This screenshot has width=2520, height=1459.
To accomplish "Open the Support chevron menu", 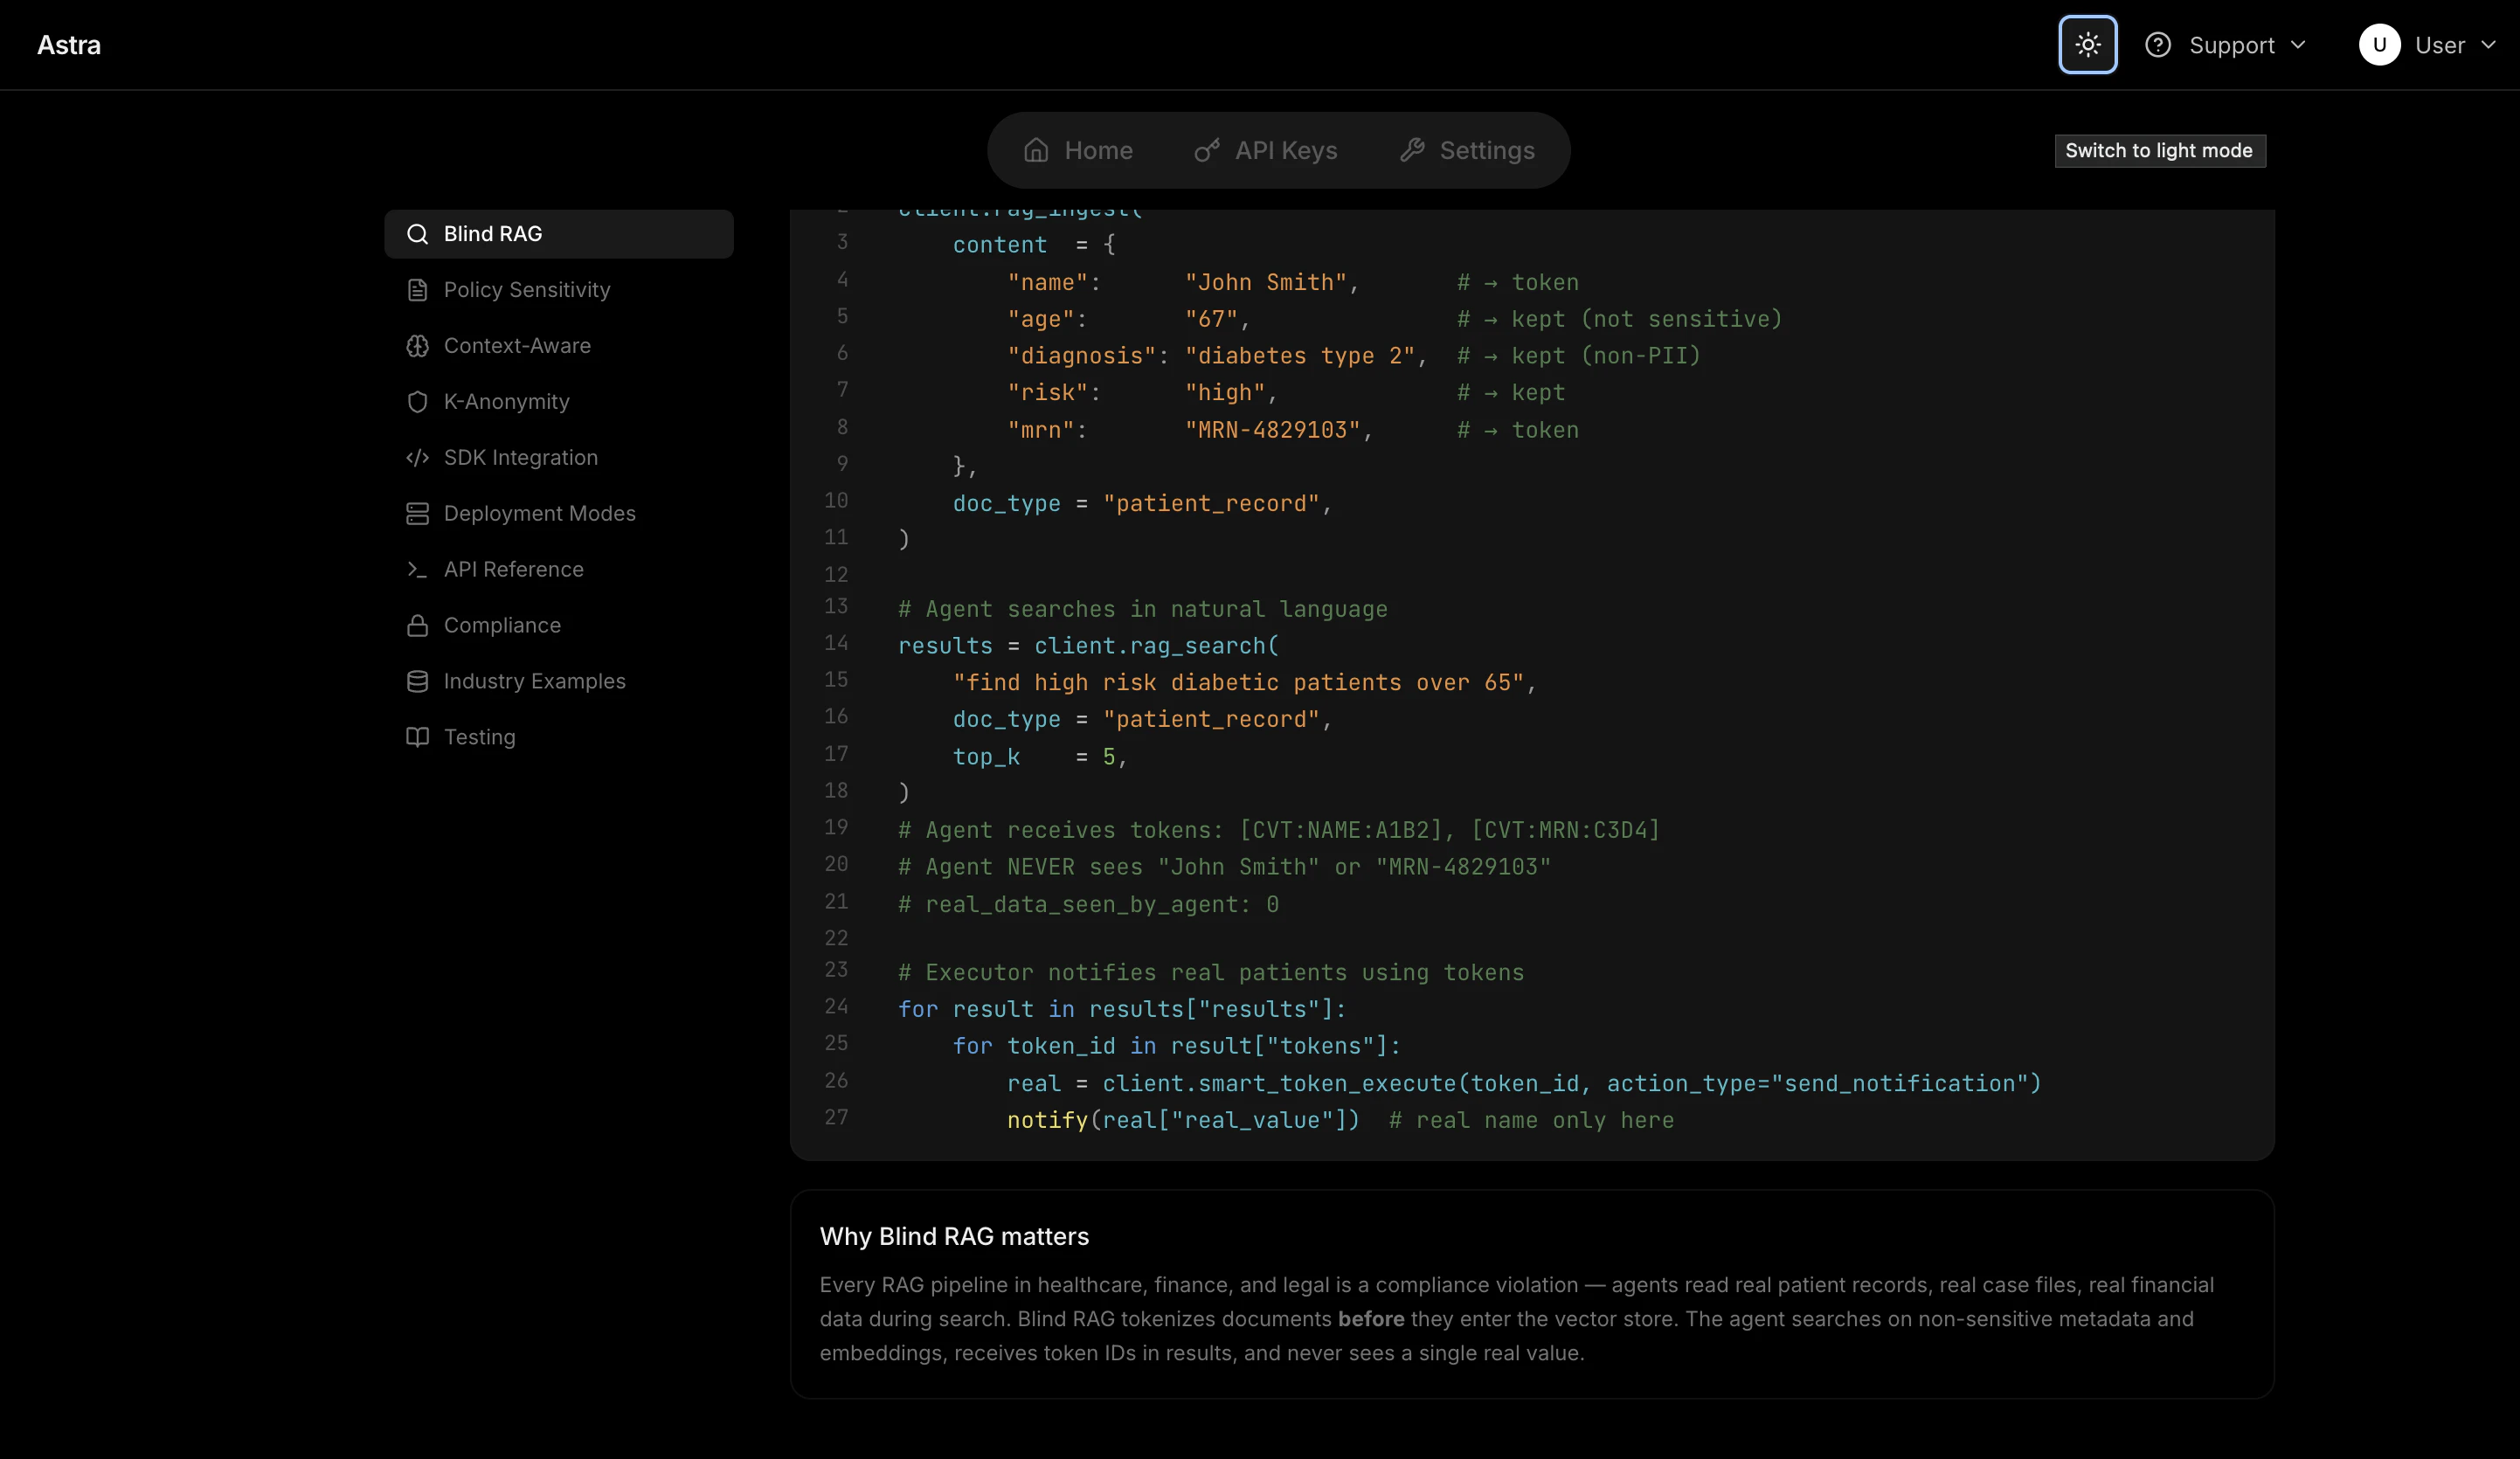I will 2300,44.
